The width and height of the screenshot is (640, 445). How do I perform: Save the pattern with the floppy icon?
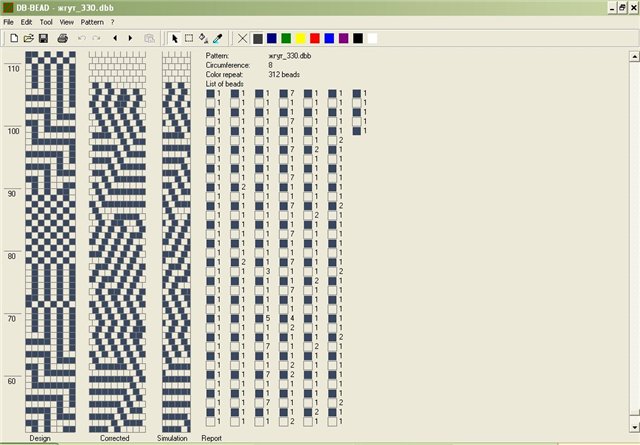pos(43,38)
